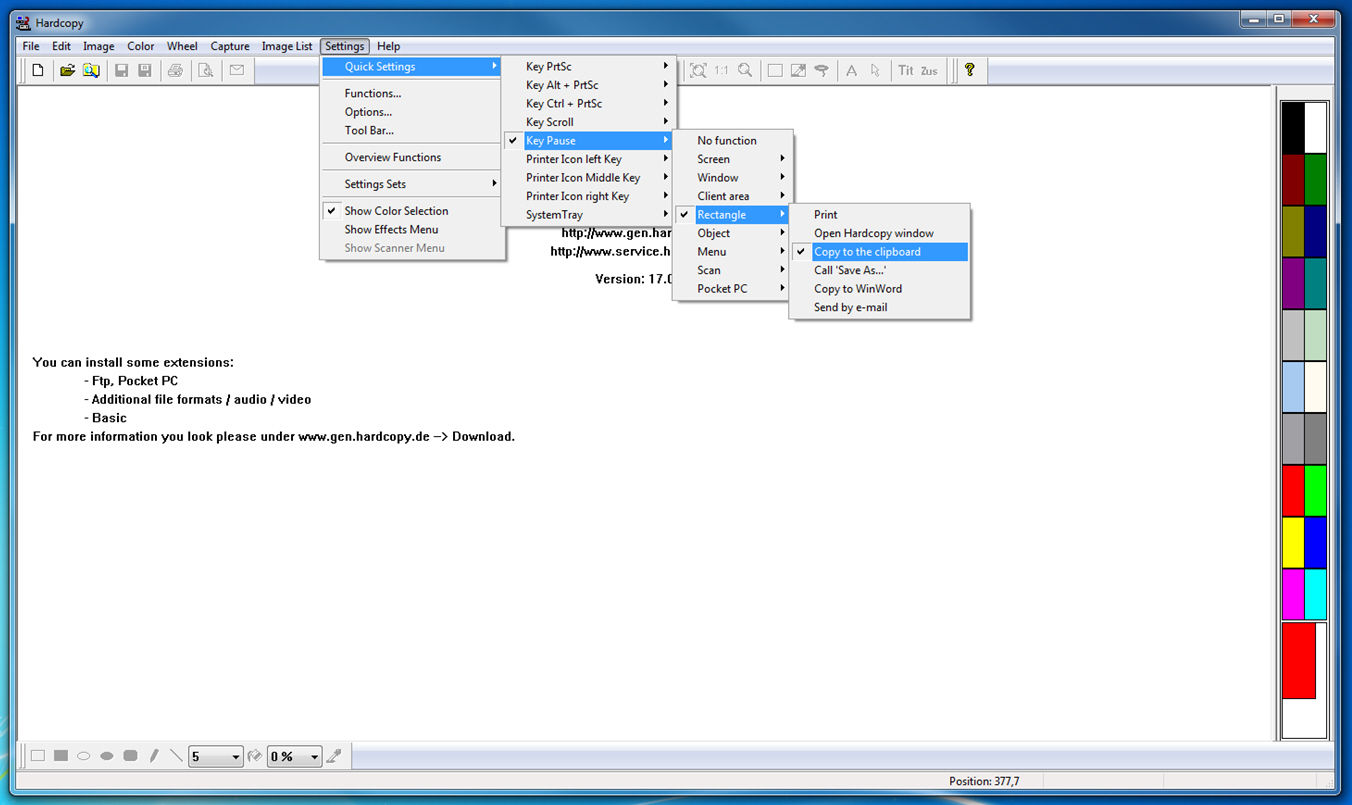Click the large red foreground color box
The width and height of the screenshot is (1352, 805).
[x=1299, y=660]
